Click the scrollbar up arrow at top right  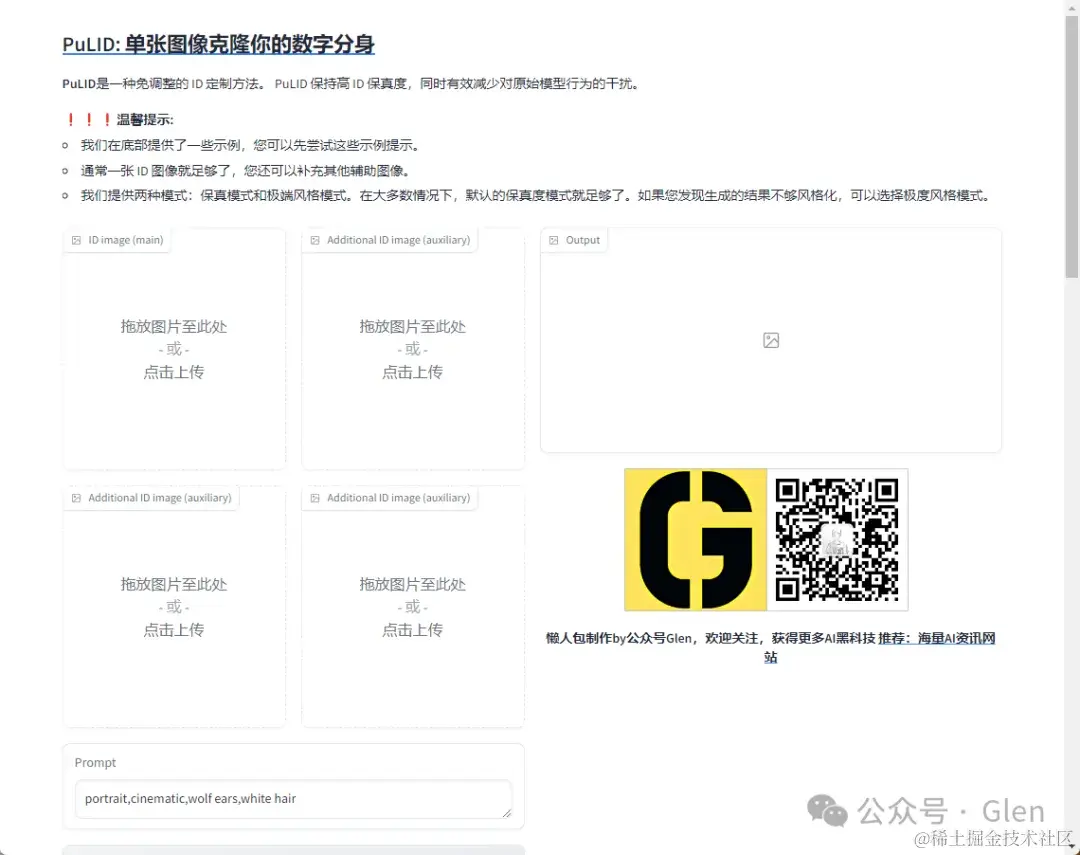(x=1071, y=8)
